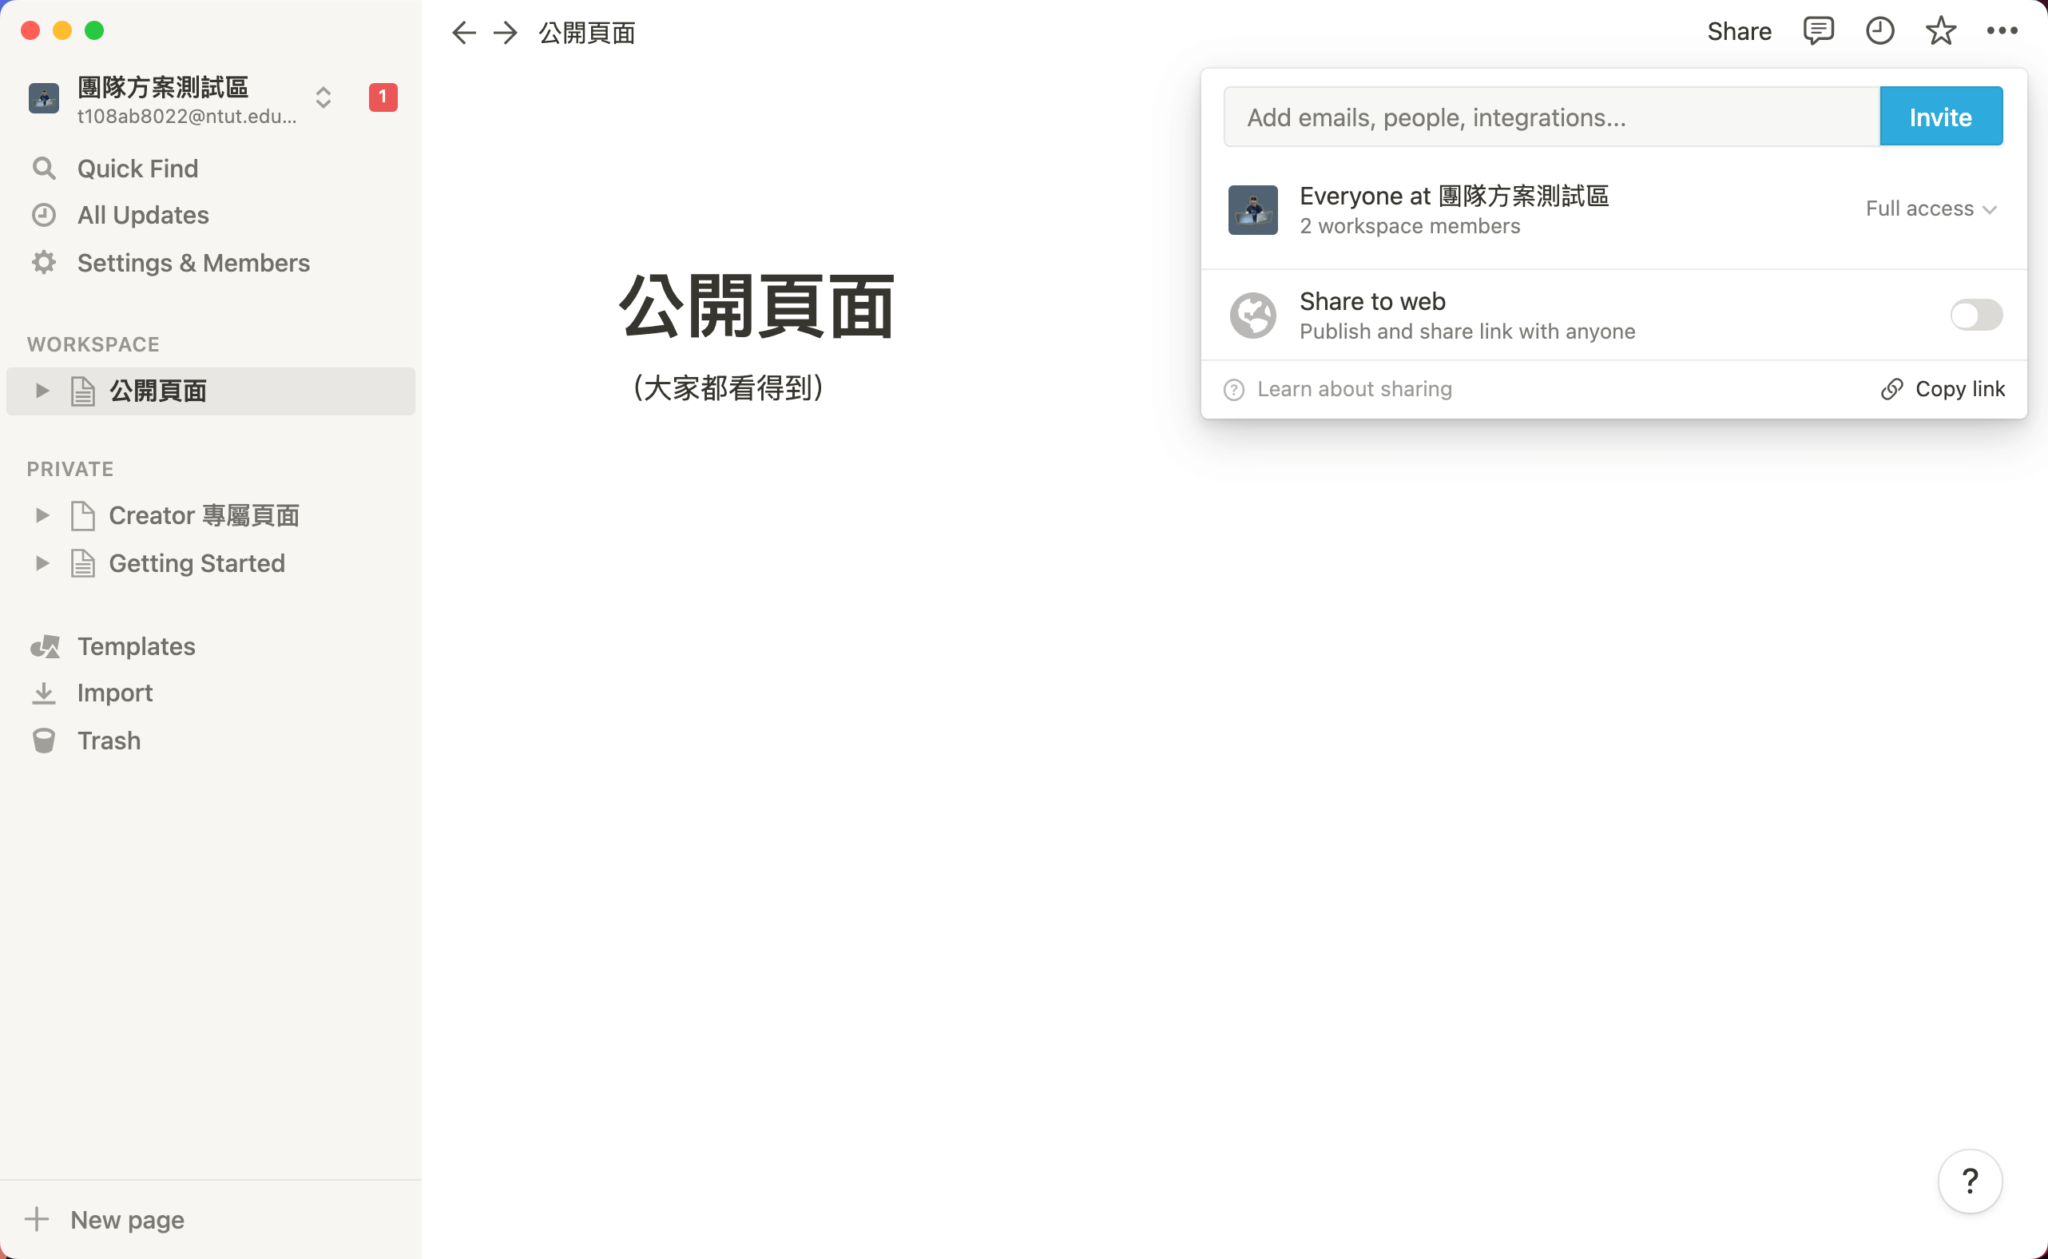The height and width of the screenshot is (1259, 2048).
Task: Open Quick Find search
Action: [x=137, y=168]
